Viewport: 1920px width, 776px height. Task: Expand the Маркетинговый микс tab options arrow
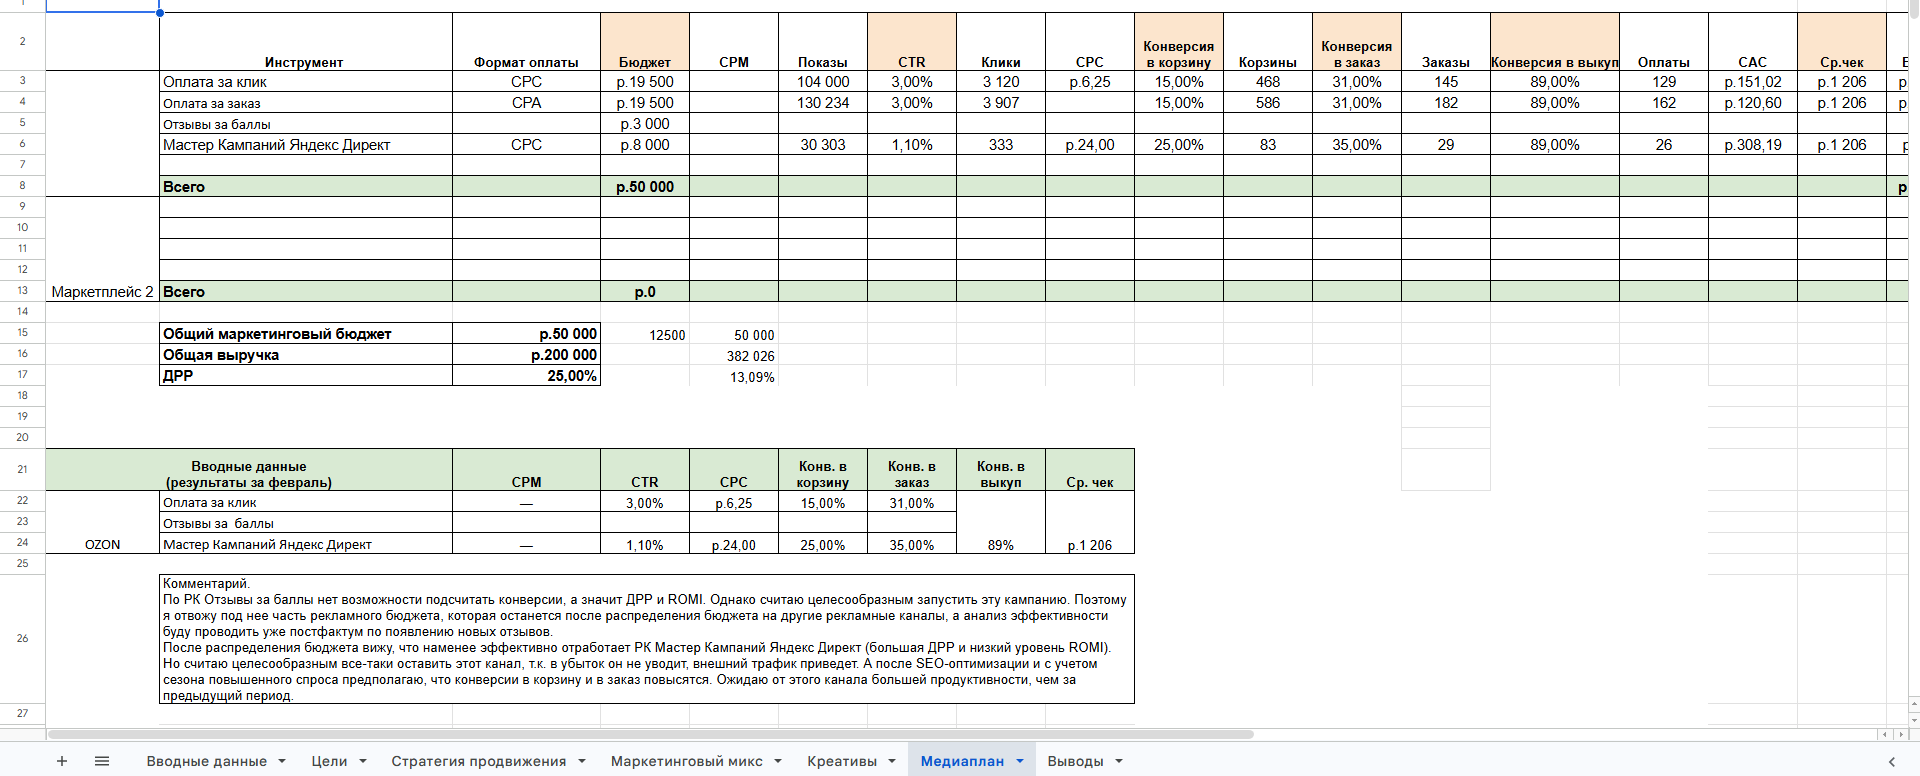click(x=778, y=761)
